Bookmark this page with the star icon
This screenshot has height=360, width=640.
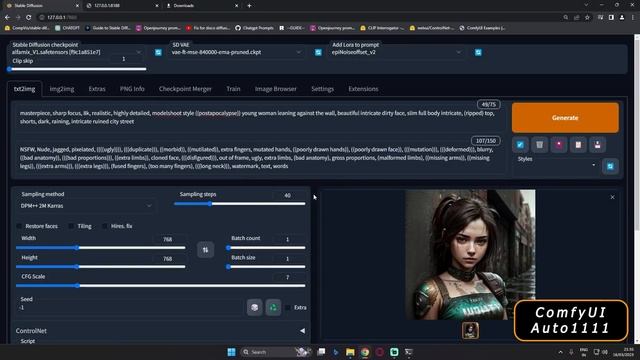point(587,18)
